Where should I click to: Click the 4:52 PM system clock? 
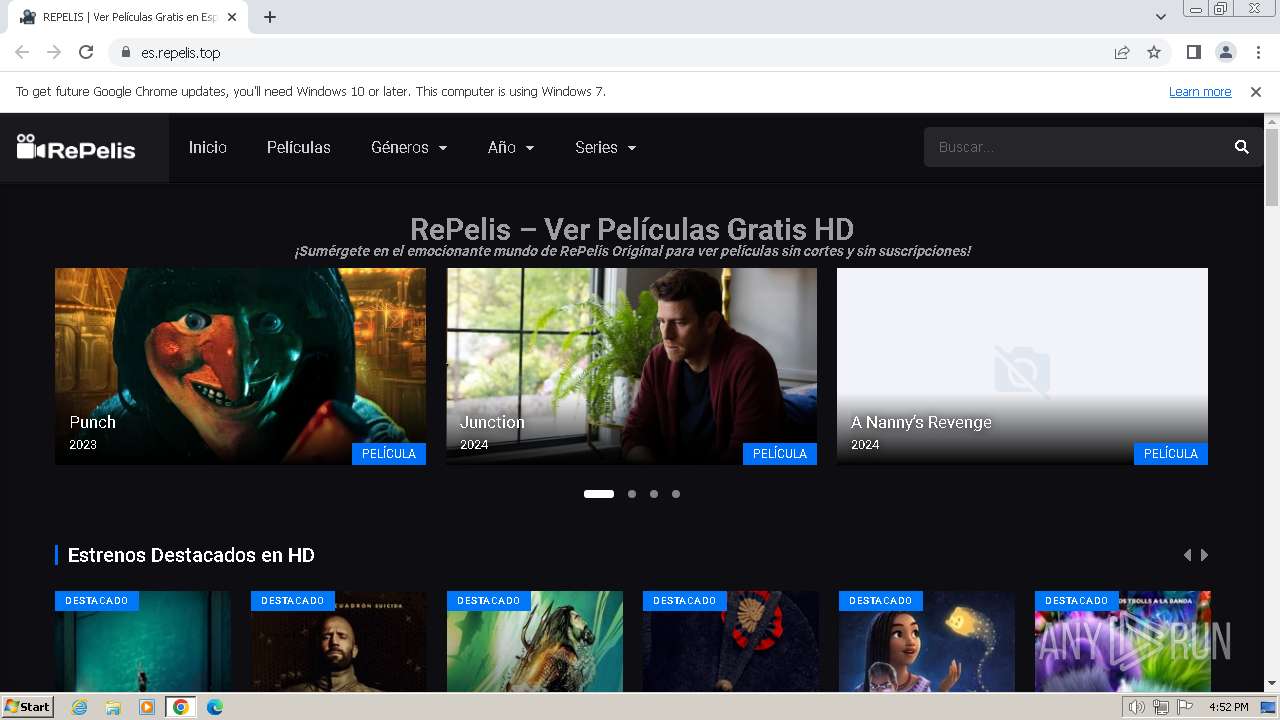click(x=1228, y=707)
